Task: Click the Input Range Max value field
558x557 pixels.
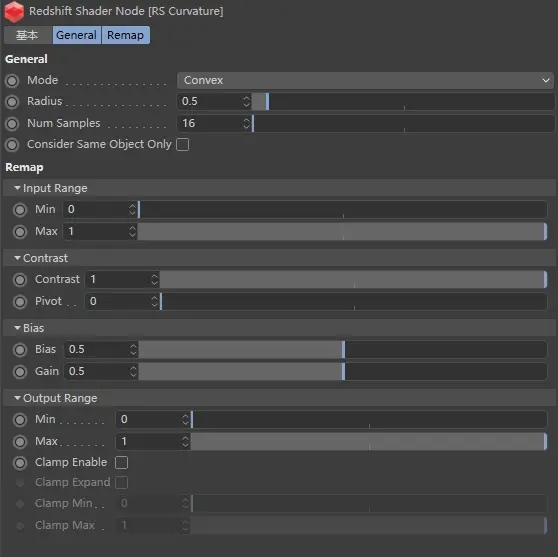Action: point(96,232)
